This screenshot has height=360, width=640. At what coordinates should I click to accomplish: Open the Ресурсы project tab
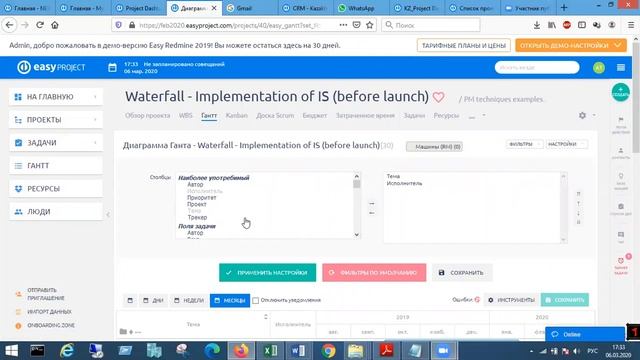tap(446, 116)
